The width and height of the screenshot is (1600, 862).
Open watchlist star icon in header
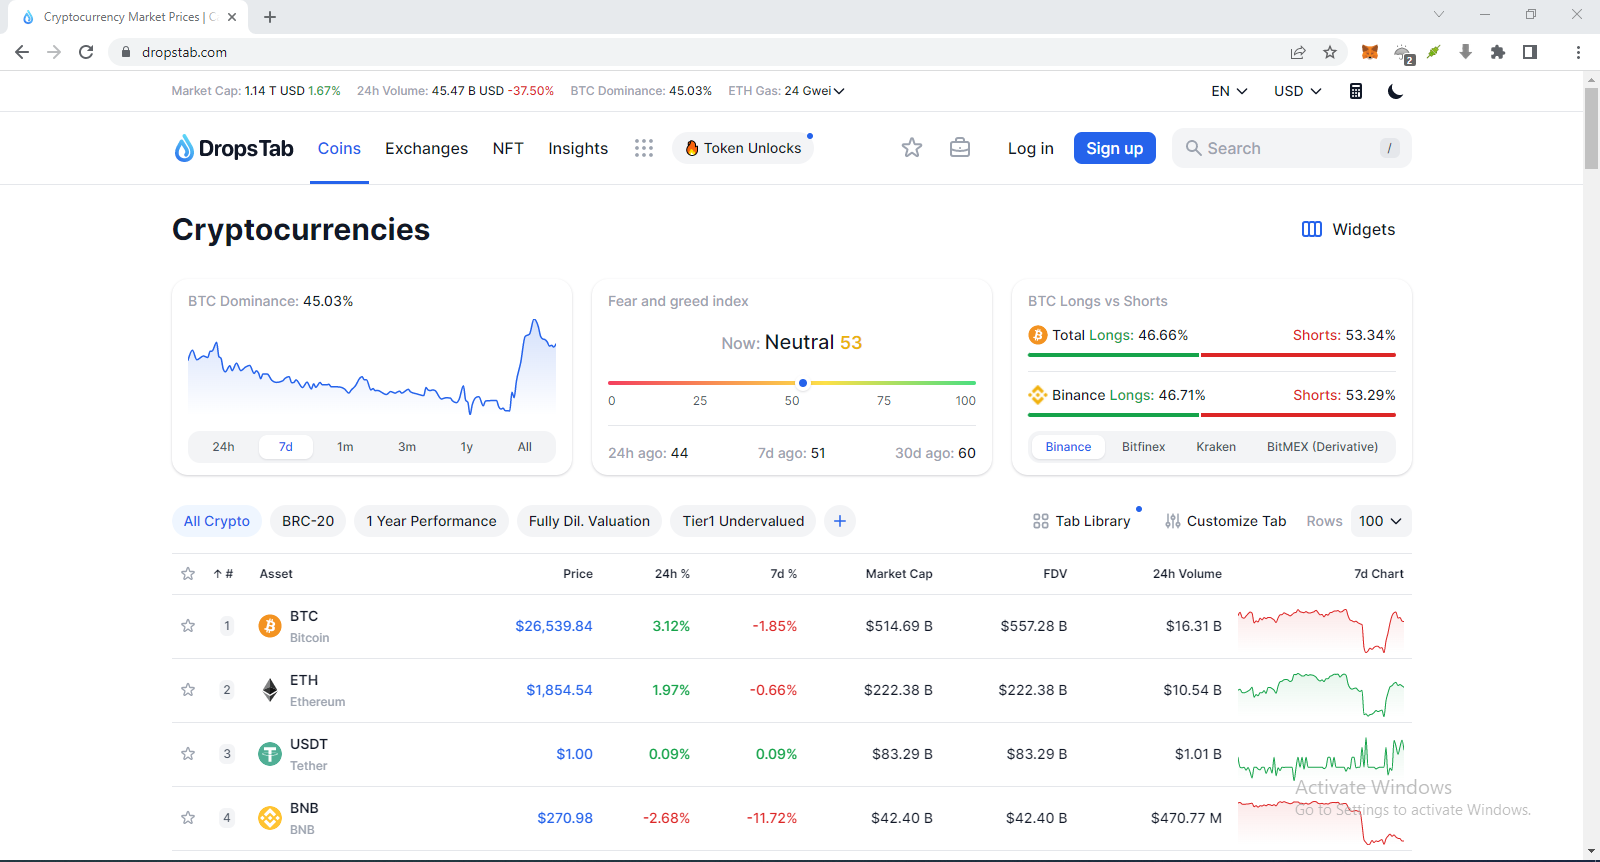(912, 148)
